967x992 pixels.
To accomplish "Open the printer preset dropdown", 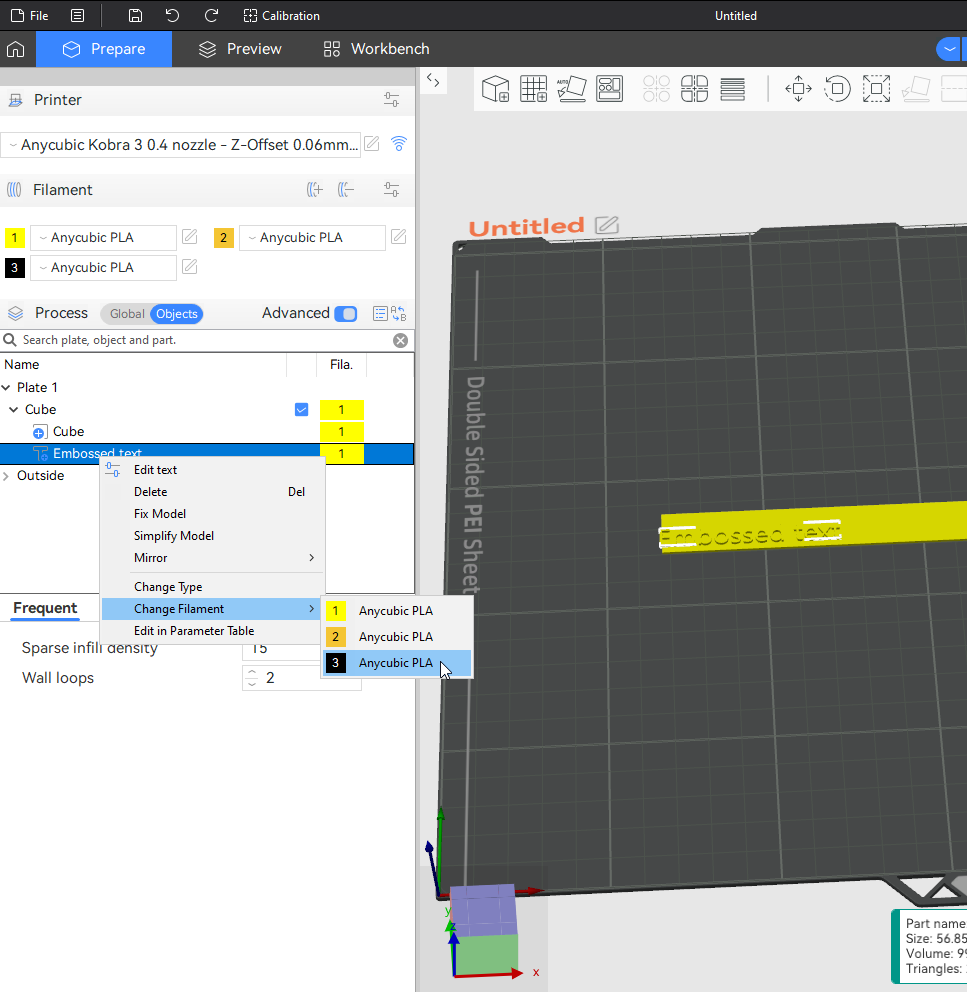I will coord(180,145).
